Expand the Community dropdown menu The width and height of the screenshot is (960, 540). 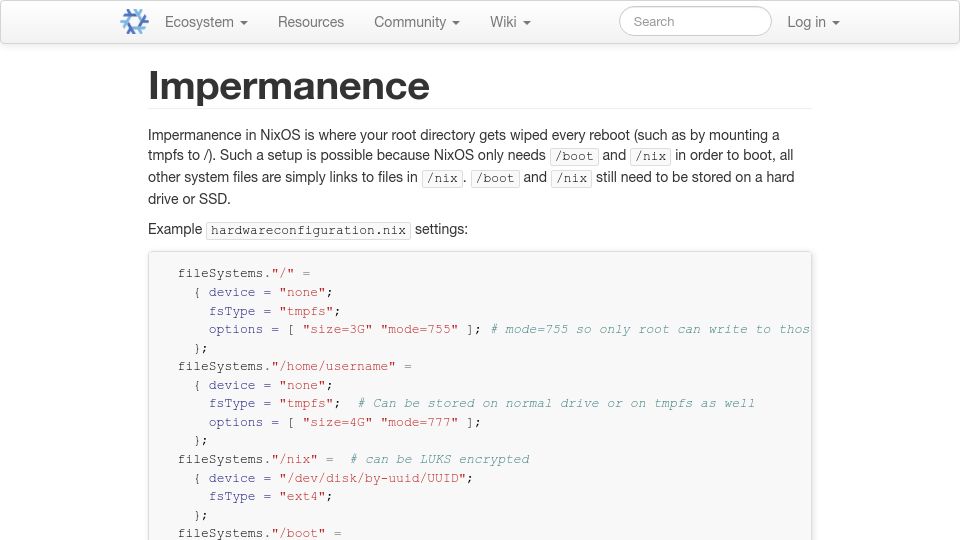pos(417,22)
